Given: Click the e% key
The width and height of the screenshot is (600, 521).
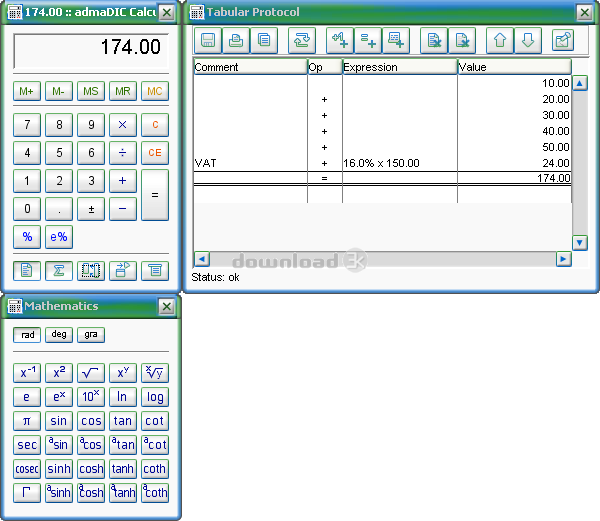Looking at the screenshot, I should tap(59, 237).
